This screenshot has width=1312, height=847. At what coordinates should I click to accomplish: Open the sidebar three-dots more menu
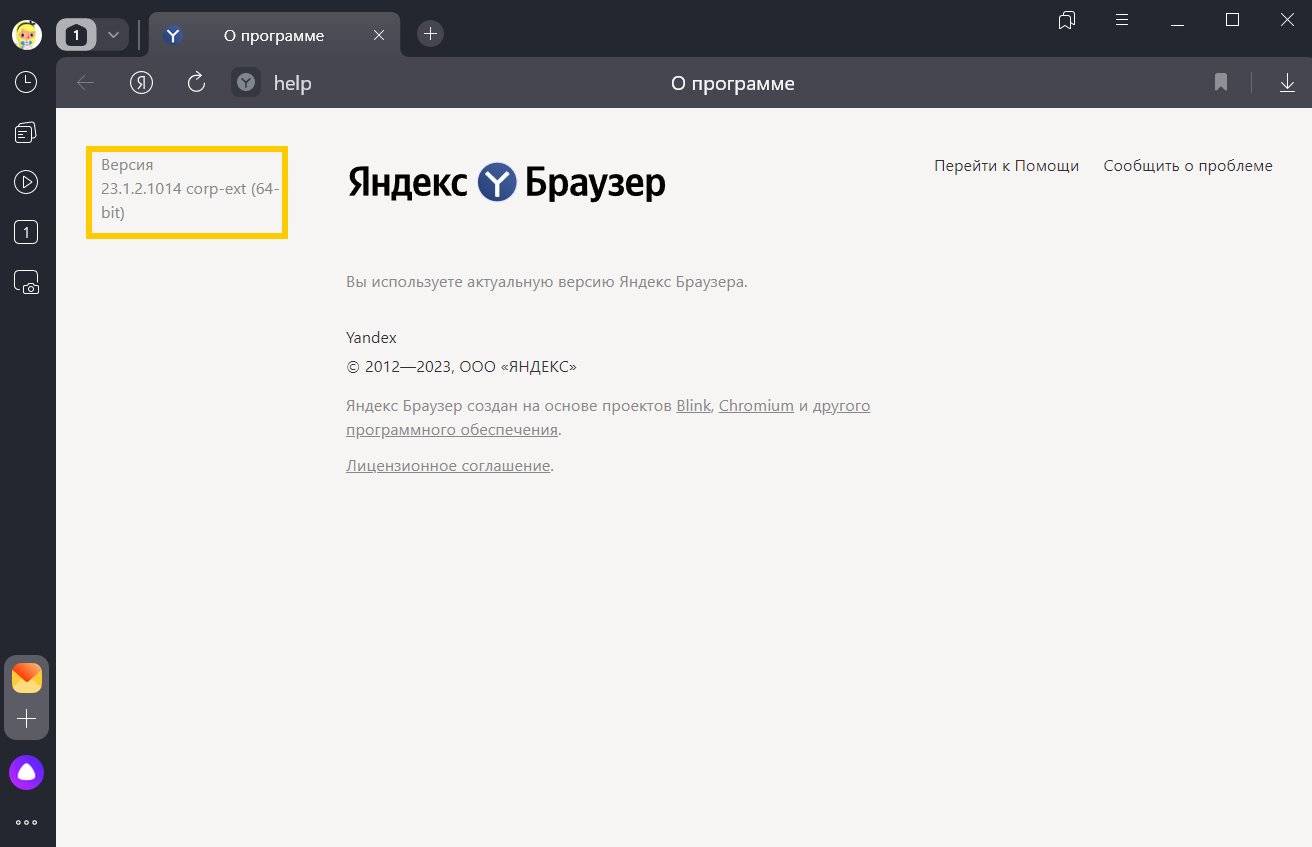pyautogui.click(x=27, y=822)
